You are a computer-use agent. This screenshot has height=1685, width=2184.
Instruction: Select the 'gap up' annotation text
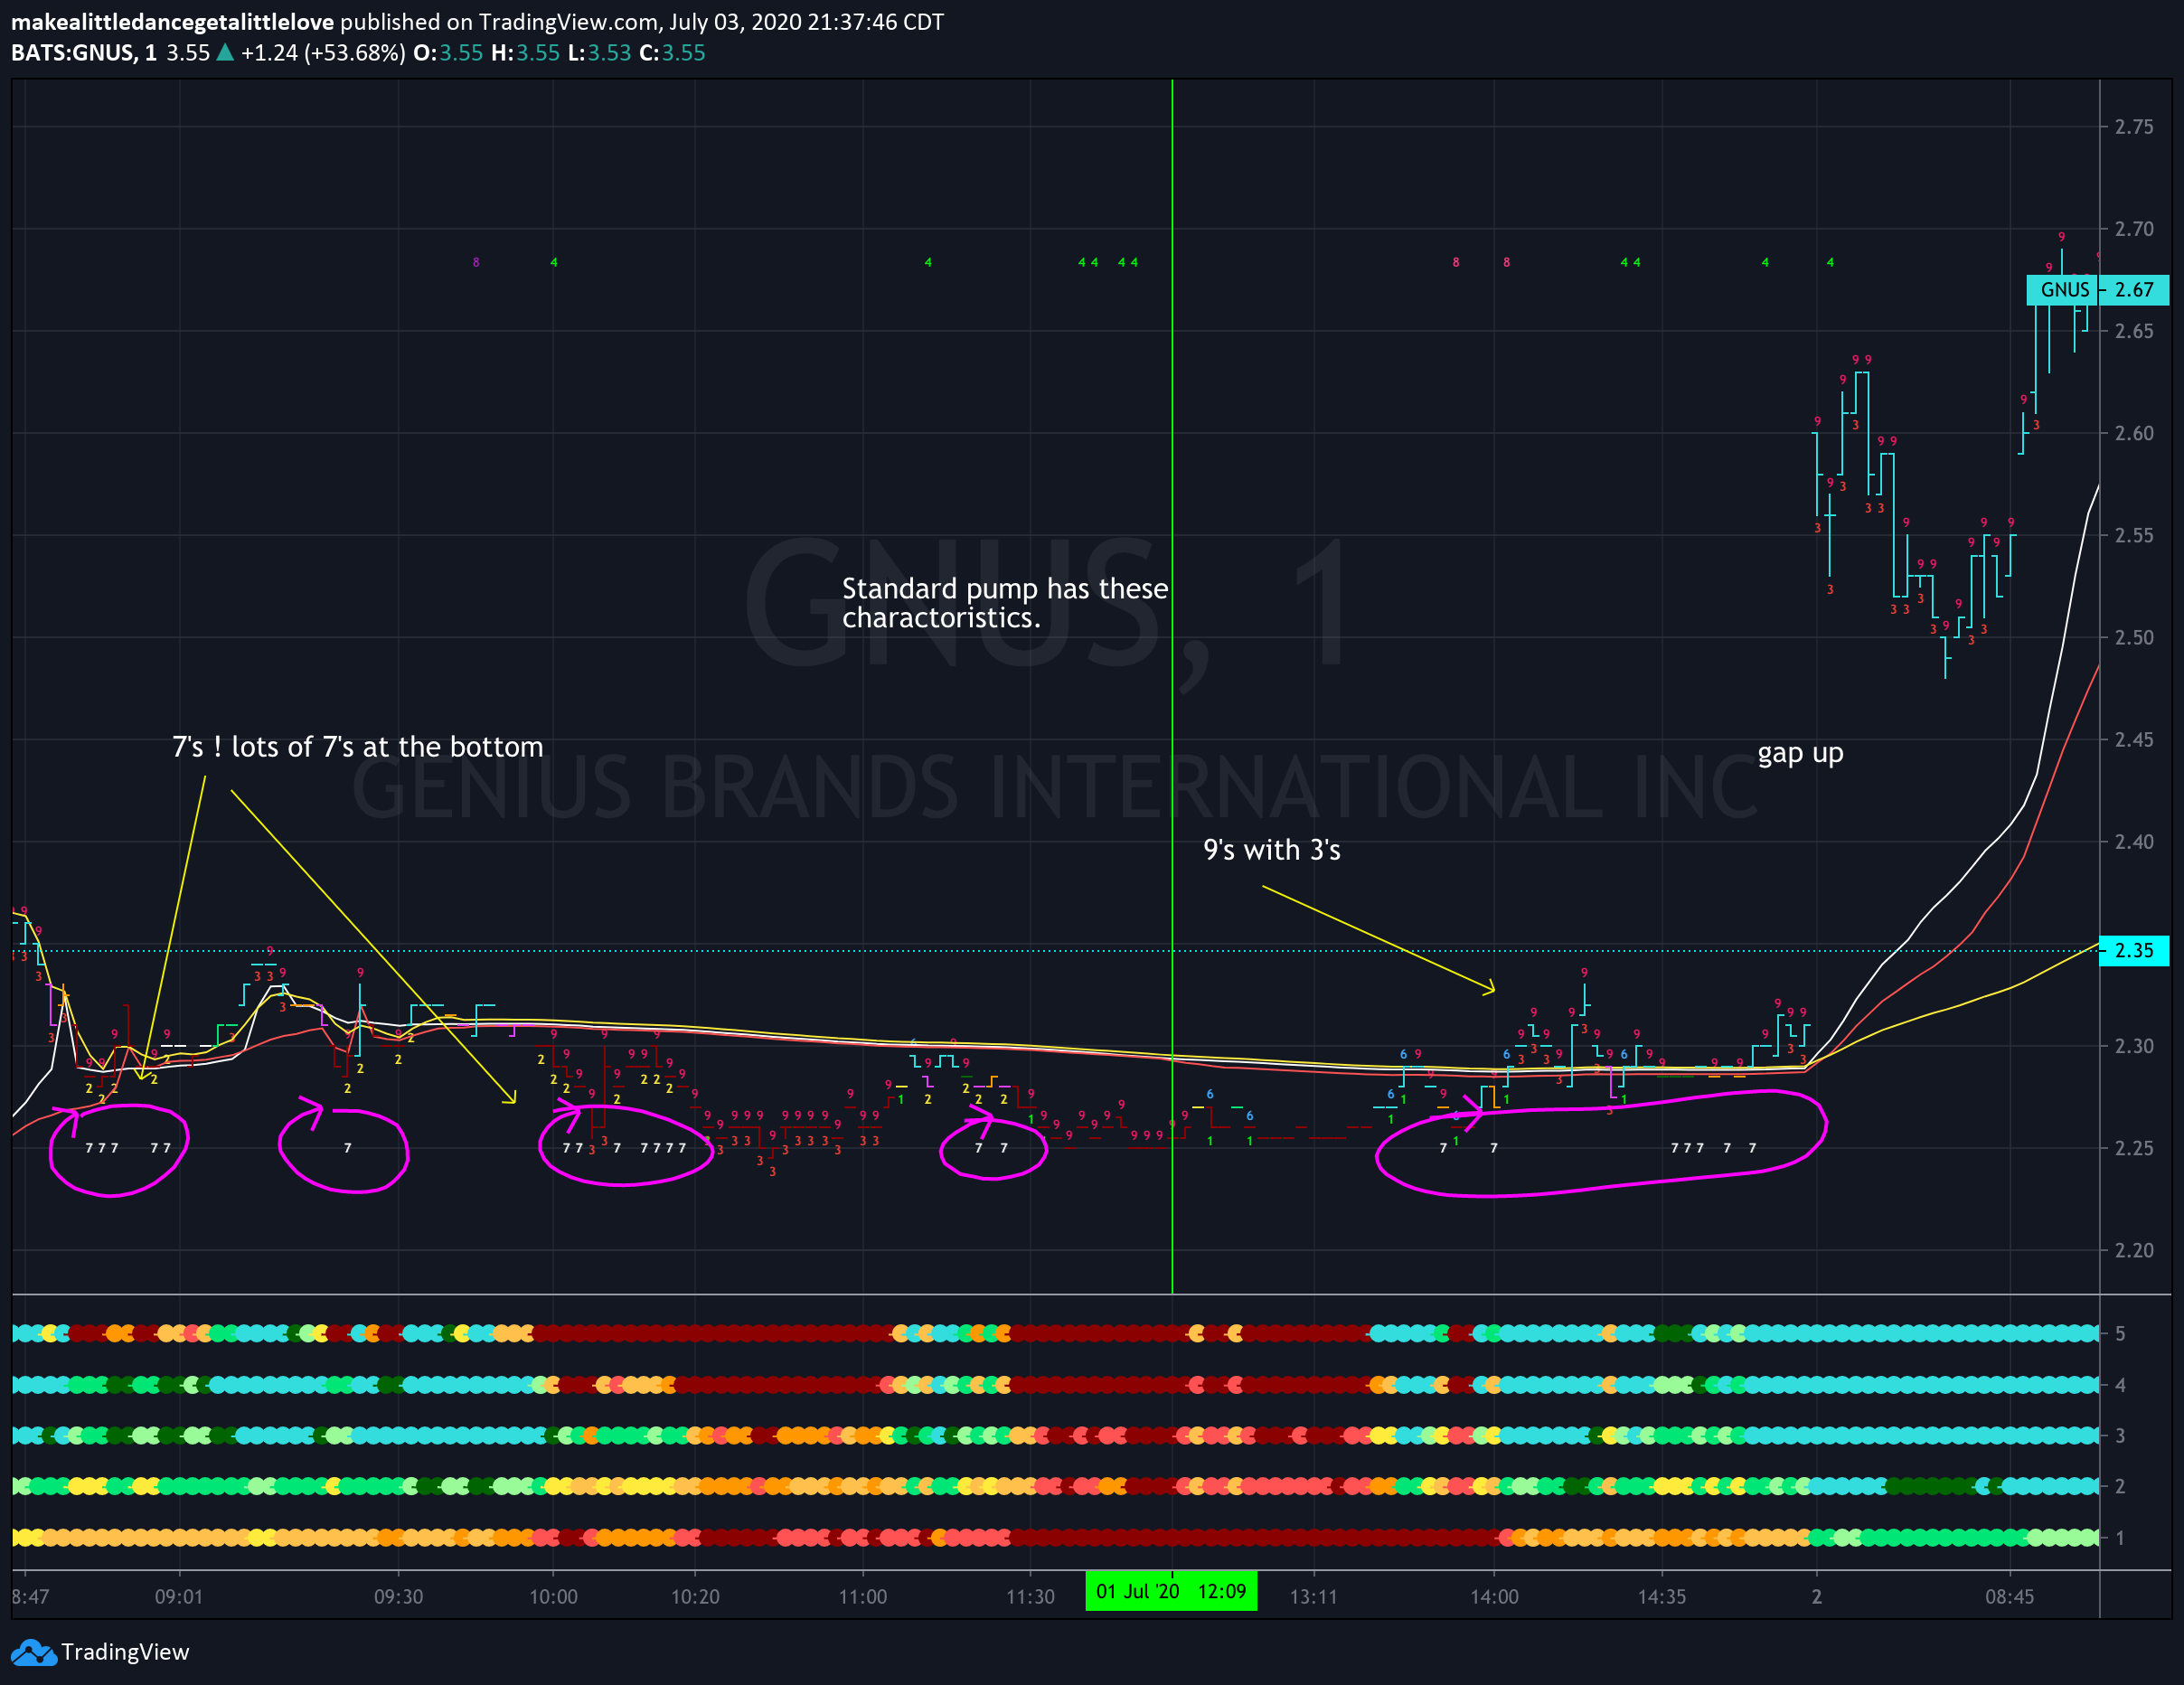click(1801, 753)
